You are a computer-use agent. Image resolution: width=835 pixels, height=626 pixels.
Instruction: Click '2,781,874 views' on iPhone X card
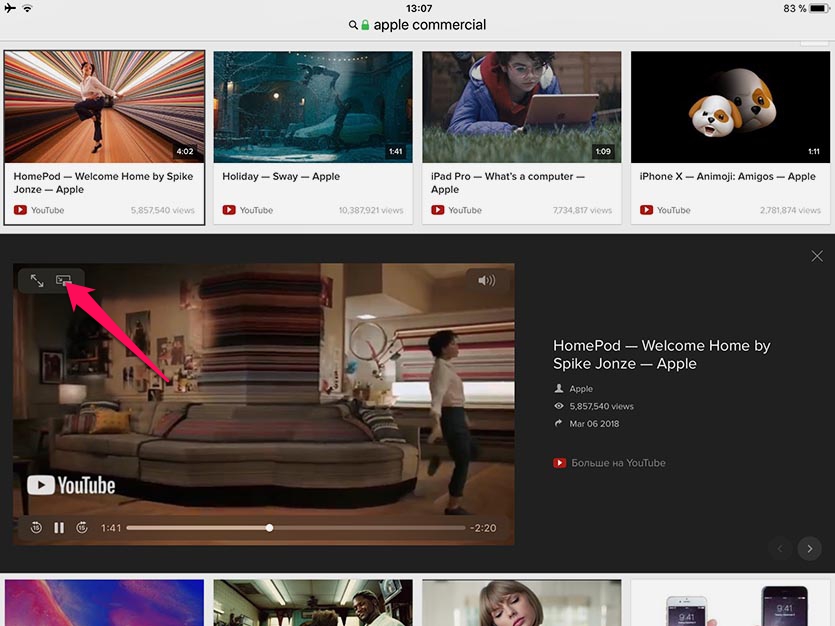pyautogui.click(x=790, y=210)
